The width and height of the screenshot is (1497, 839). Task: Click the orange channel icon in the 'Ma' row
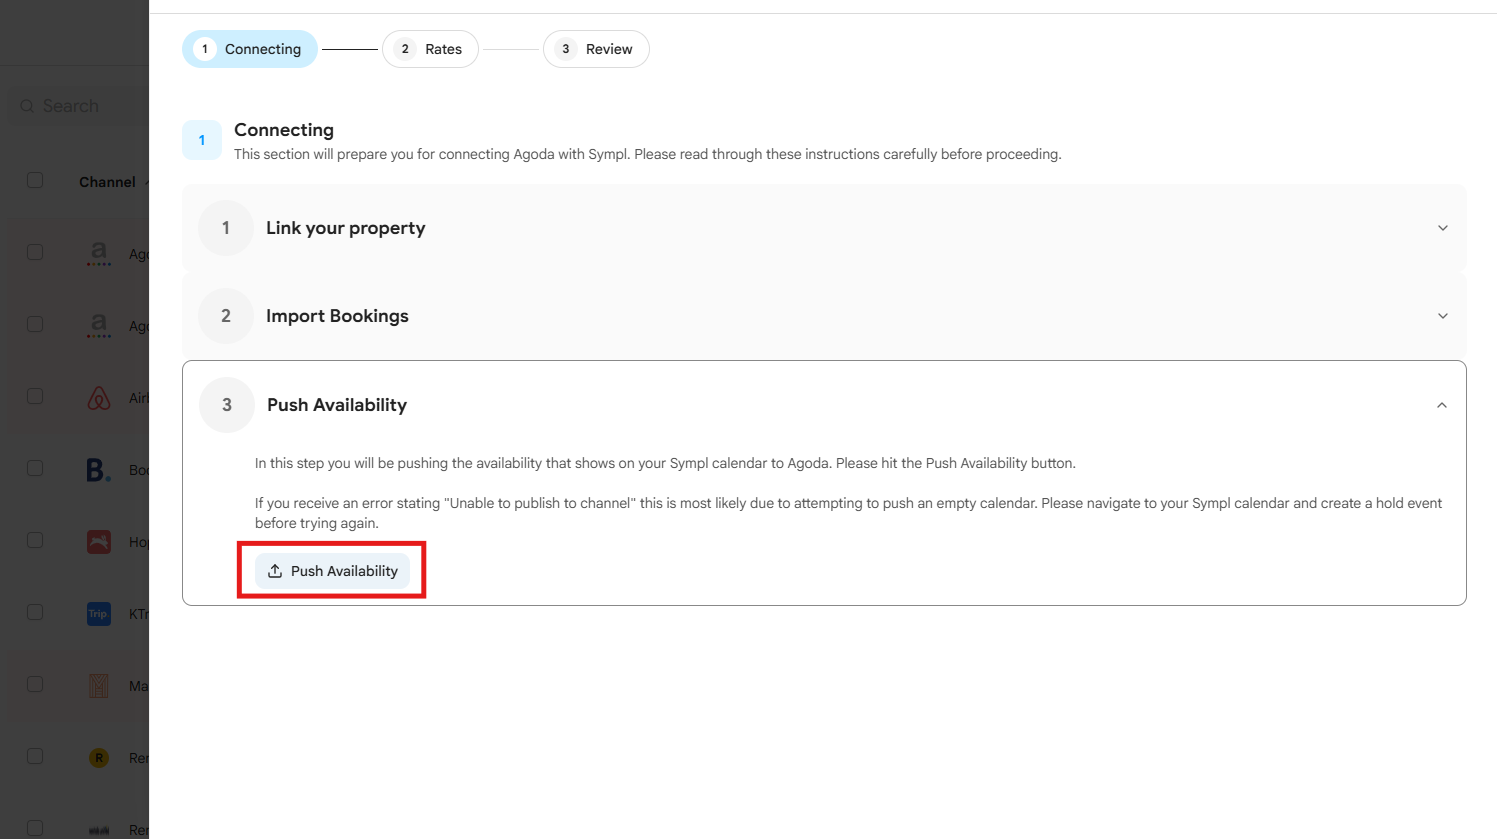(99, 686)
